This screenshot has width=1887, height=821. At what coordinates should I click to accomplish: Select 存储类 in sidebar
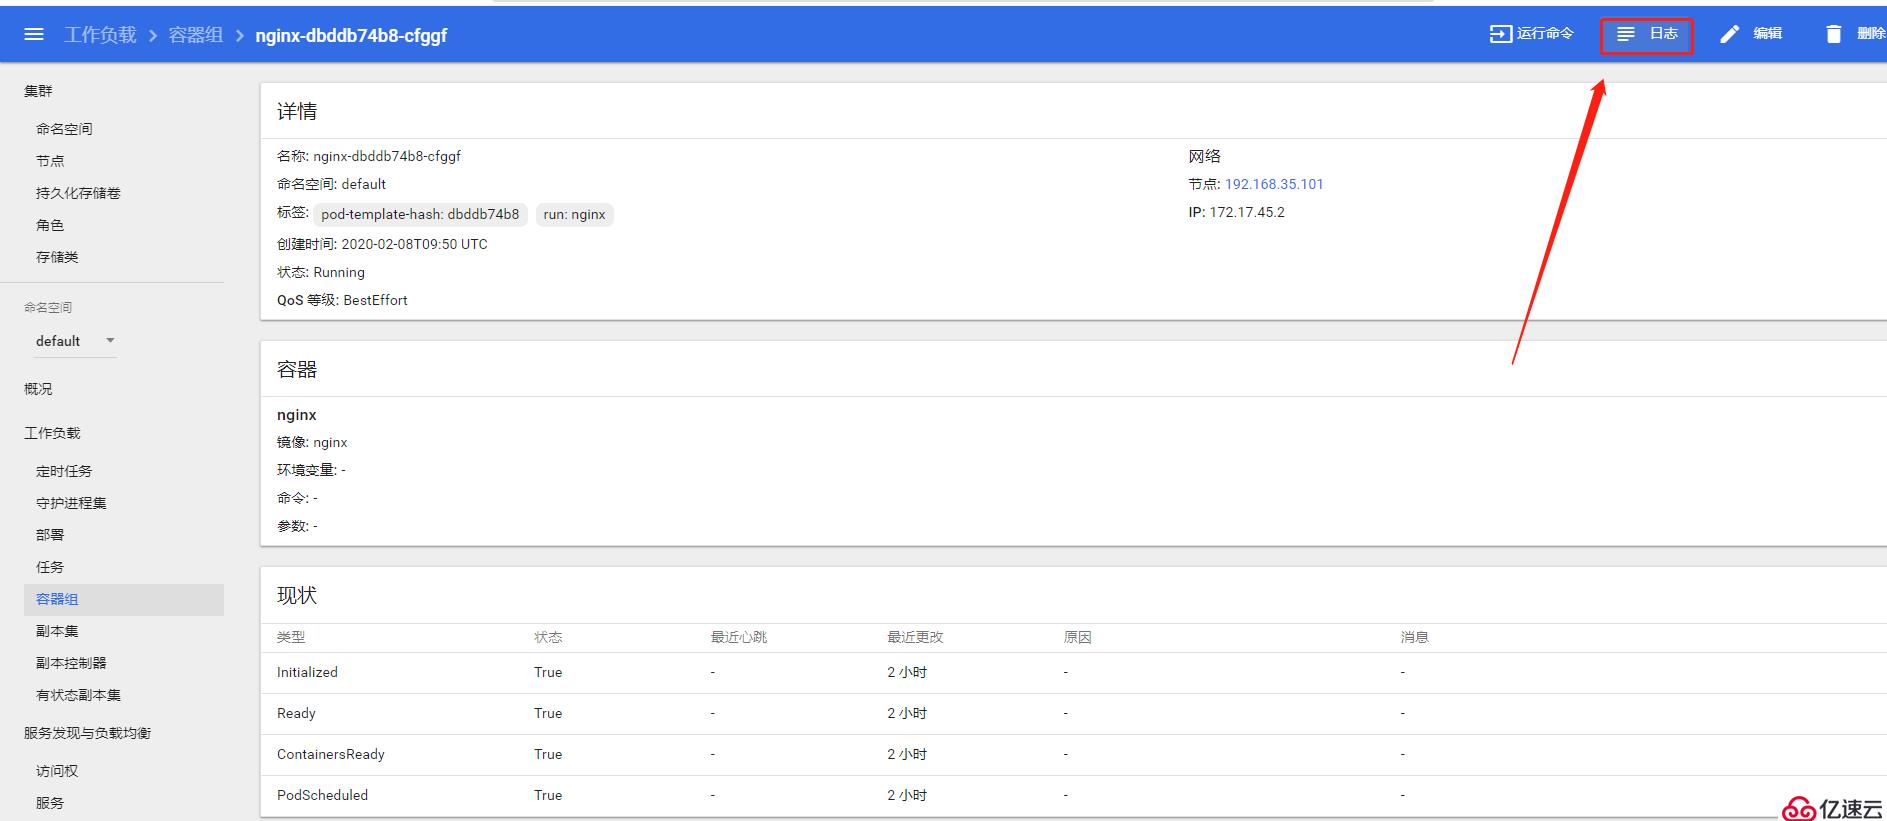57,257
